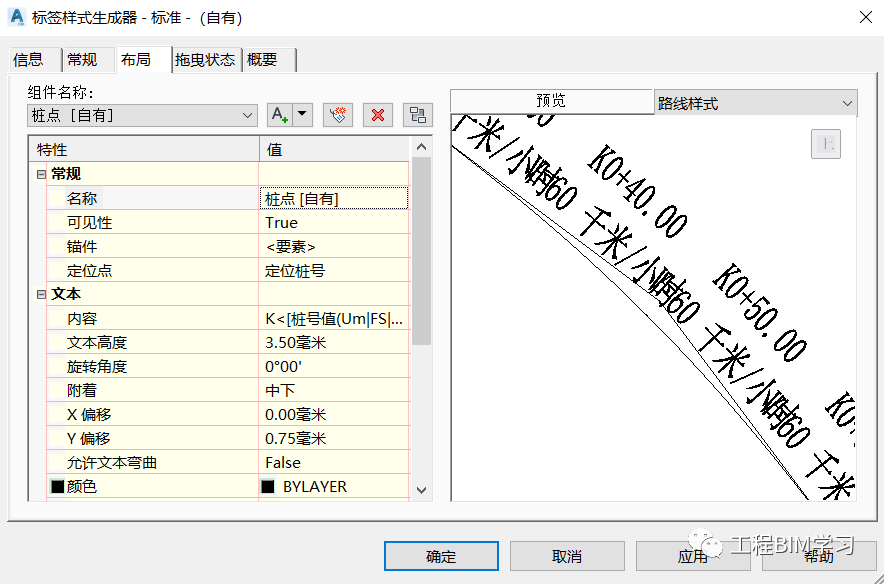
Task: Close the 标签样式生成器 dialog
Action: (x=866, y=17)
